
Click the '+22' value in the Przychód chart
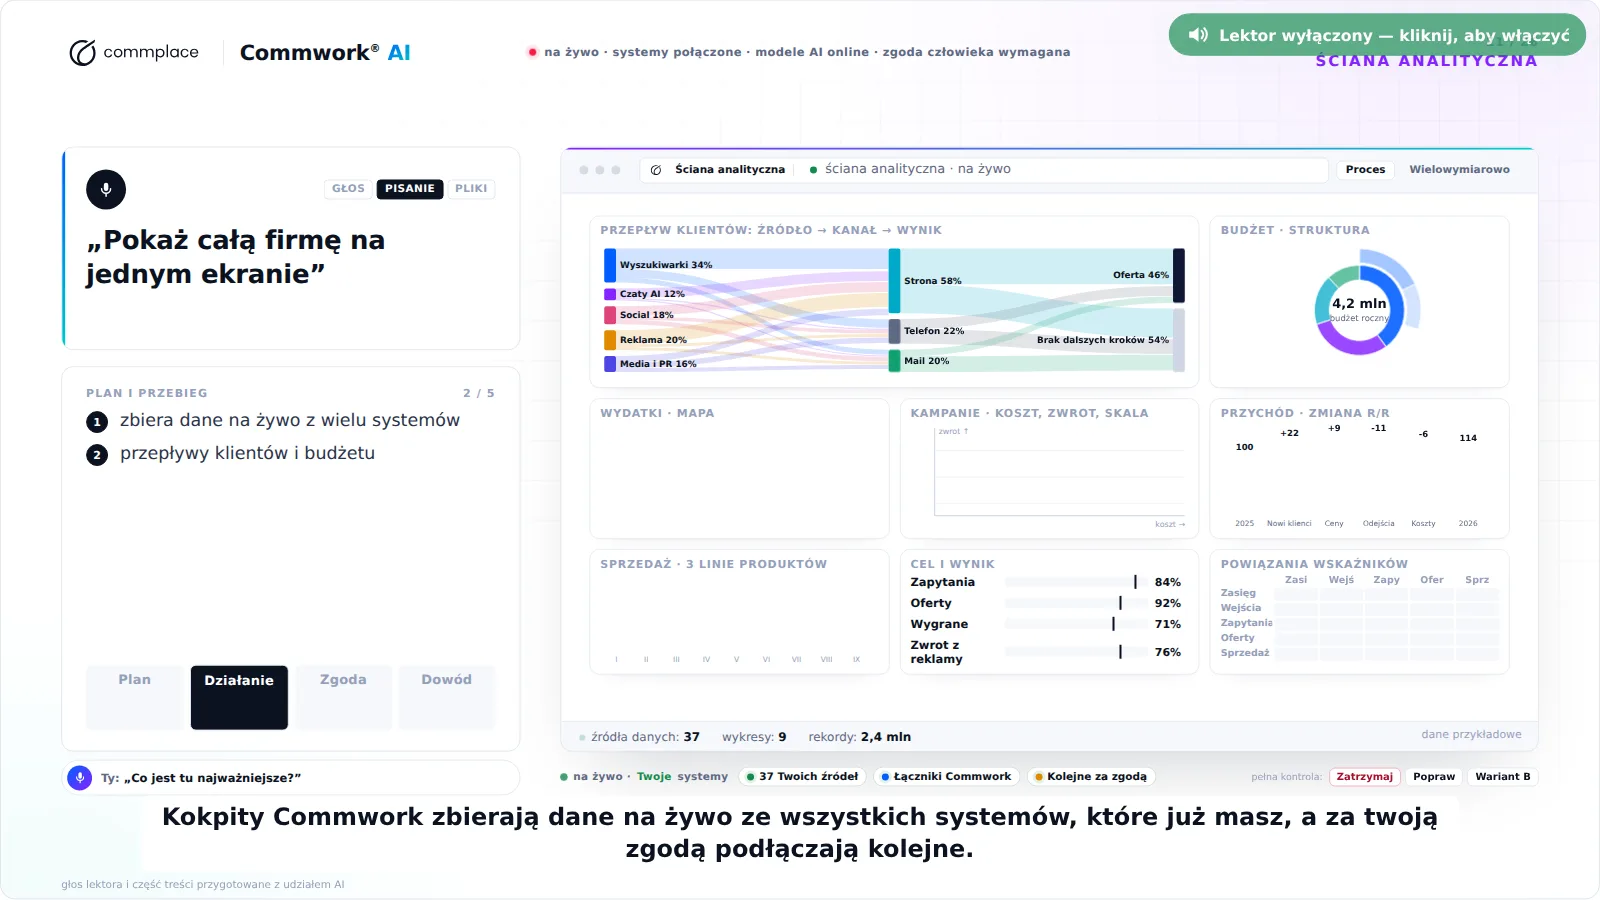coord(1290,433)
